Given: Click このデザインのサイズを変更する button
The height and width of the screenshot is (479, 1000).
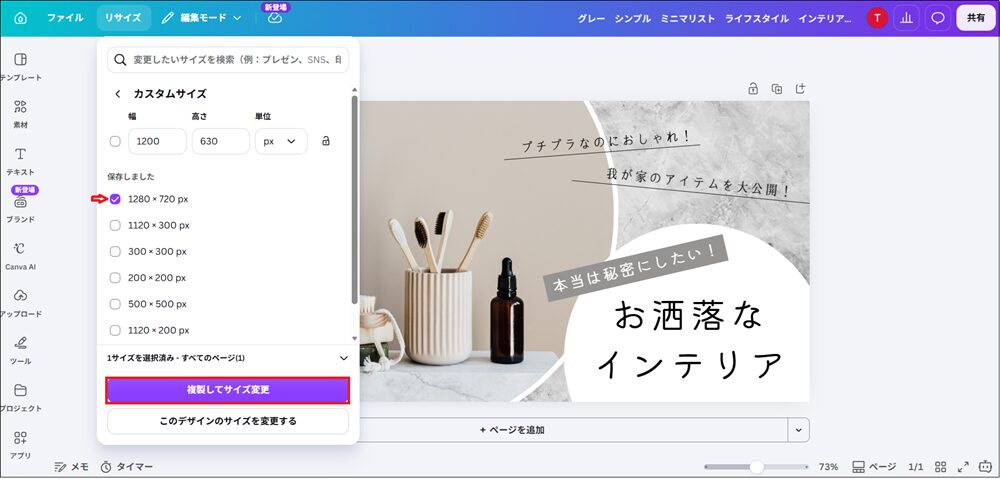Looking at the screenshot, I should (228, 421).
